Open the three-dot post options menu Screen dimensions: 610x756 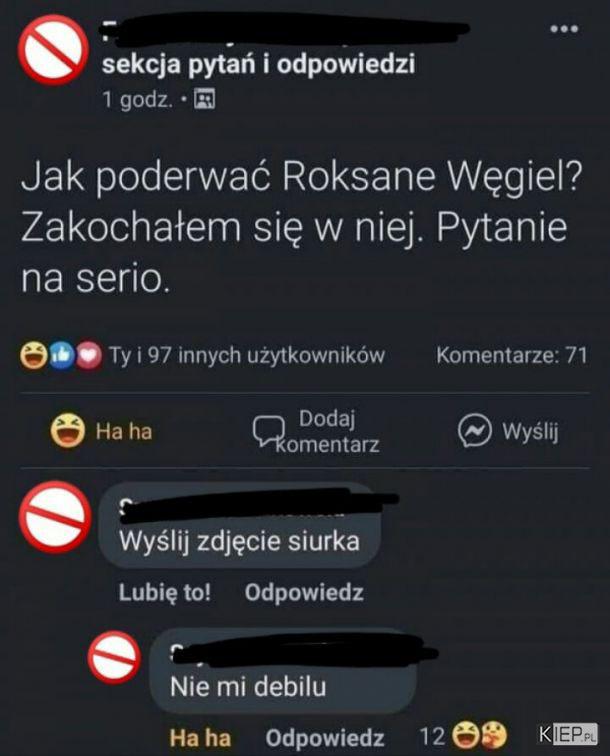click(x=564, y=29)
